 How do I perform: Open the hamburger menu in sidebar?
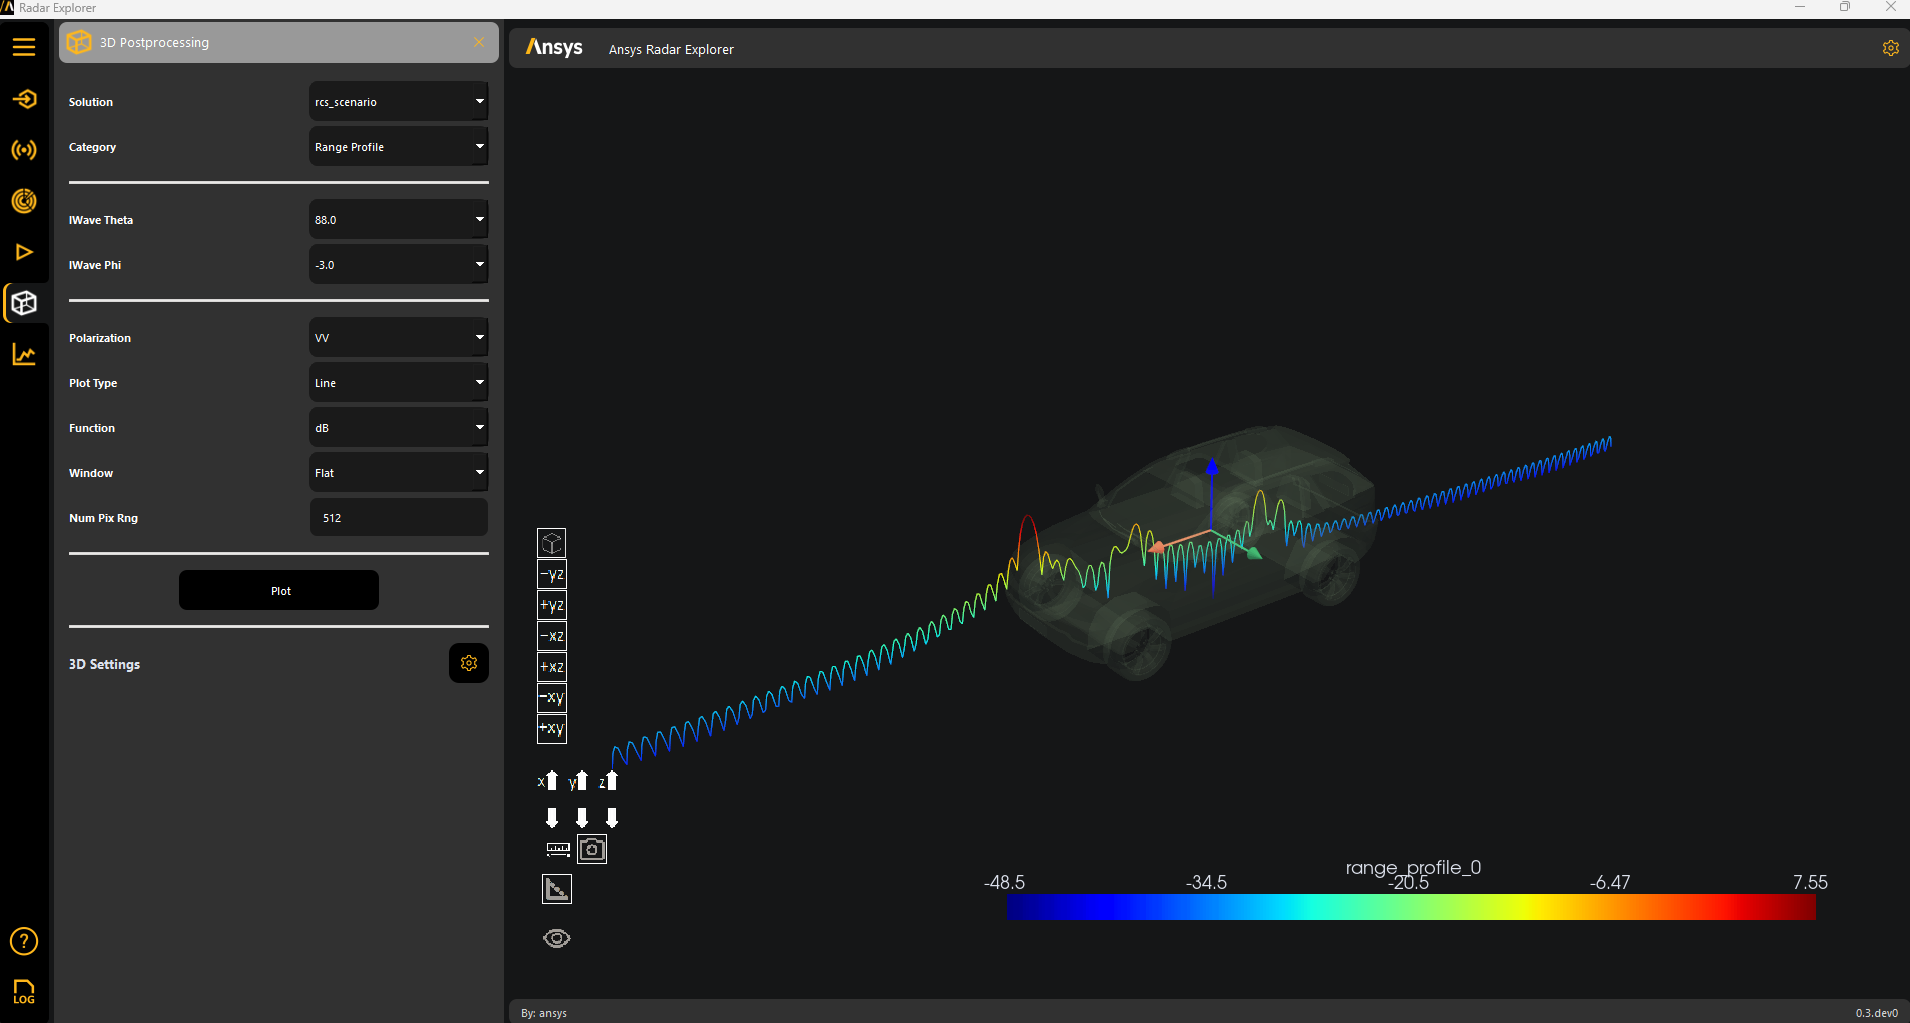pyautogui.click(x=24, y=47)
